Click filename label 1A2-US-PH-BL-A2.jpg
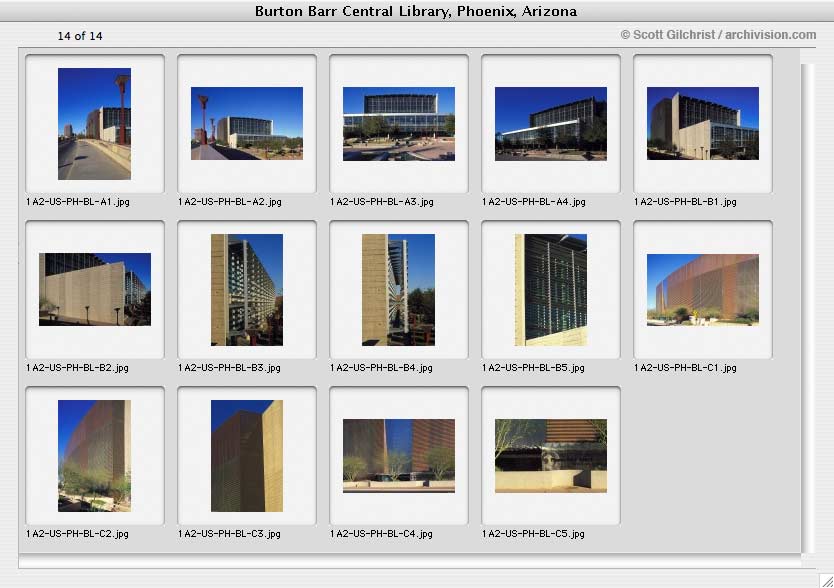 coord(230,202)
